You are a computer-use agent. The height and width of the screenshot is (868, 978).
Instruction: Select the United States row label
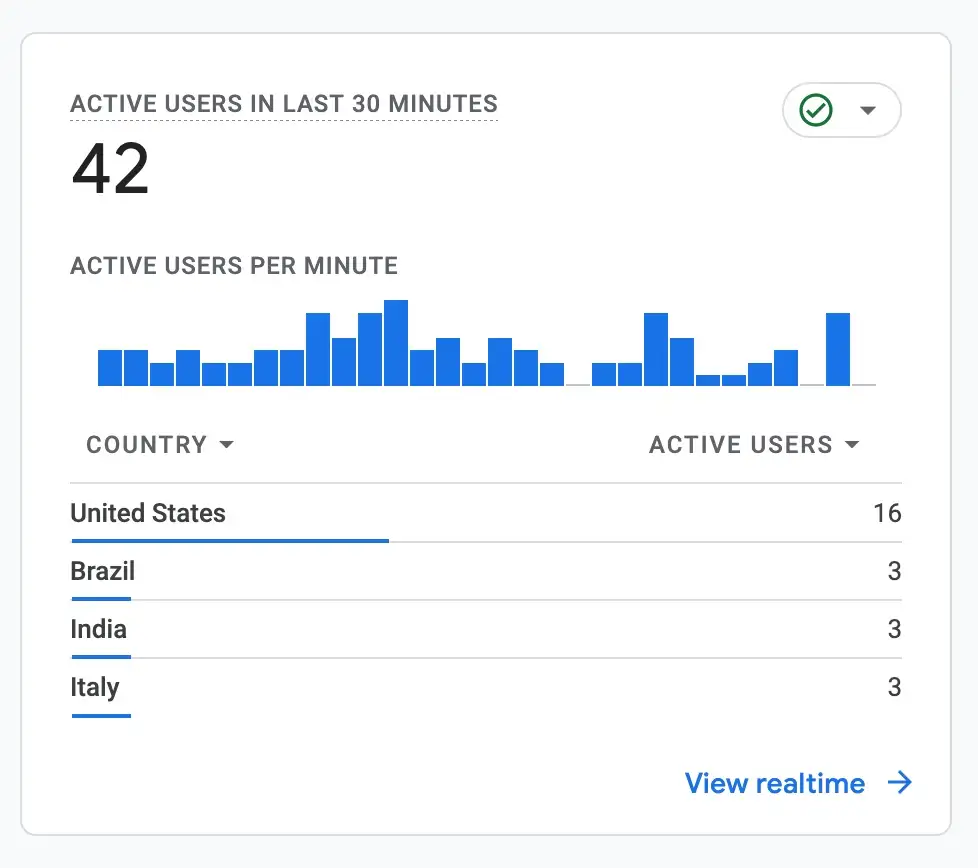pyautogui.click(x=148, y=513)
